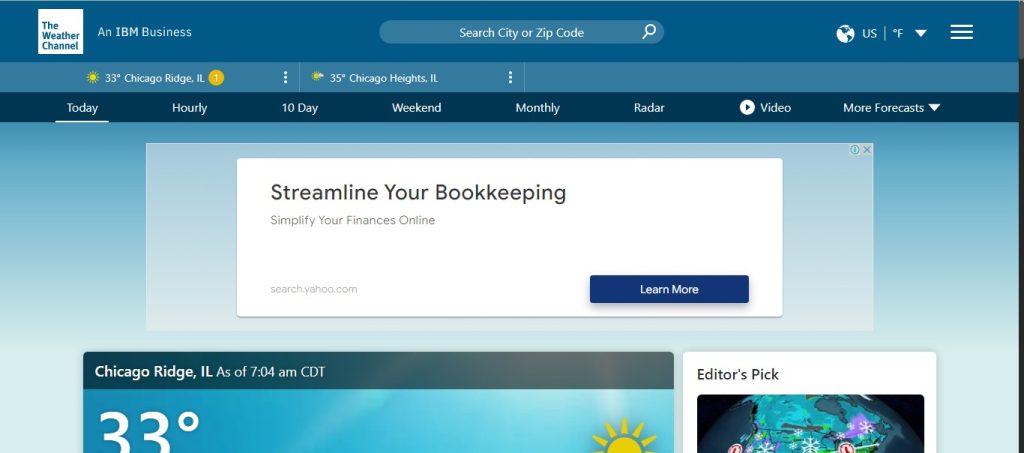Click the Search City or Zip Code field
This screenshot has width=1024, height=453.
521,32
